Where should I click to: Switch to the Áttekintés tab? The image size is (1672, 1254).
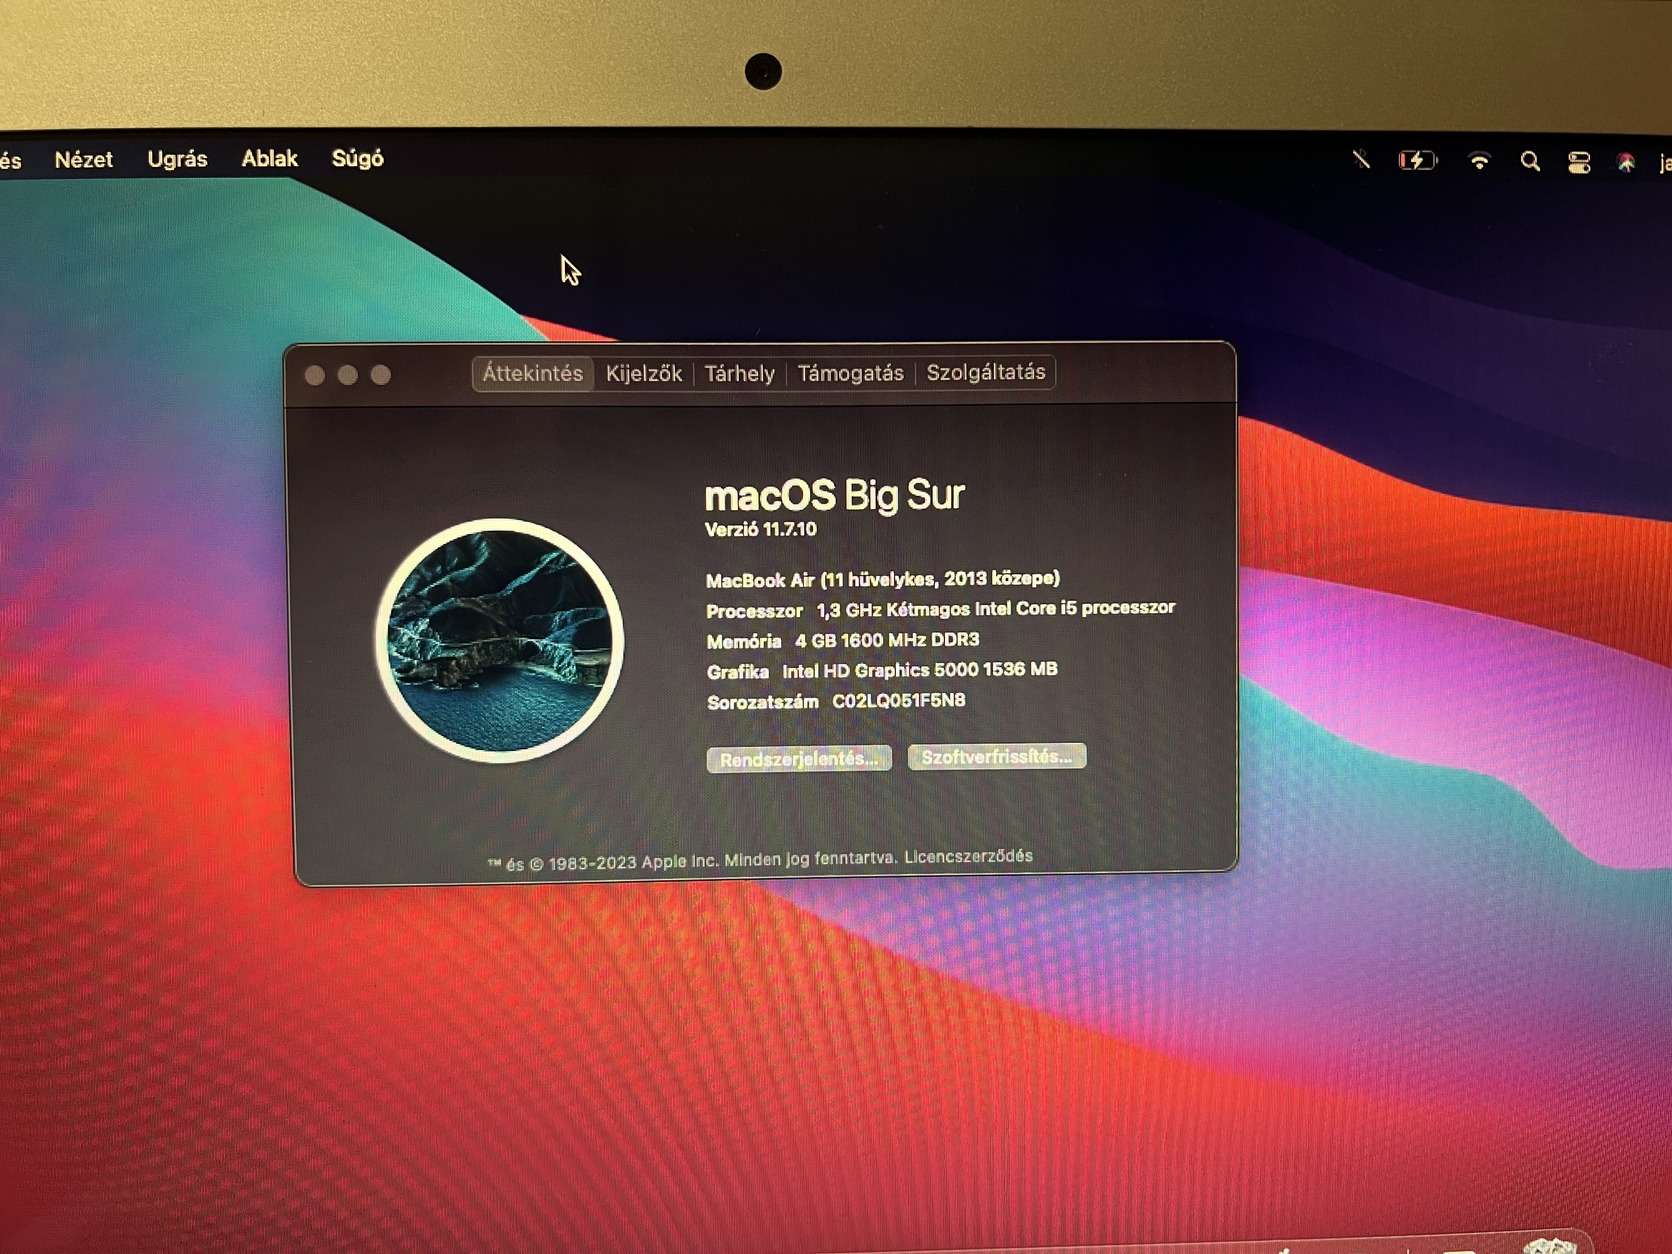pos(532,374)
